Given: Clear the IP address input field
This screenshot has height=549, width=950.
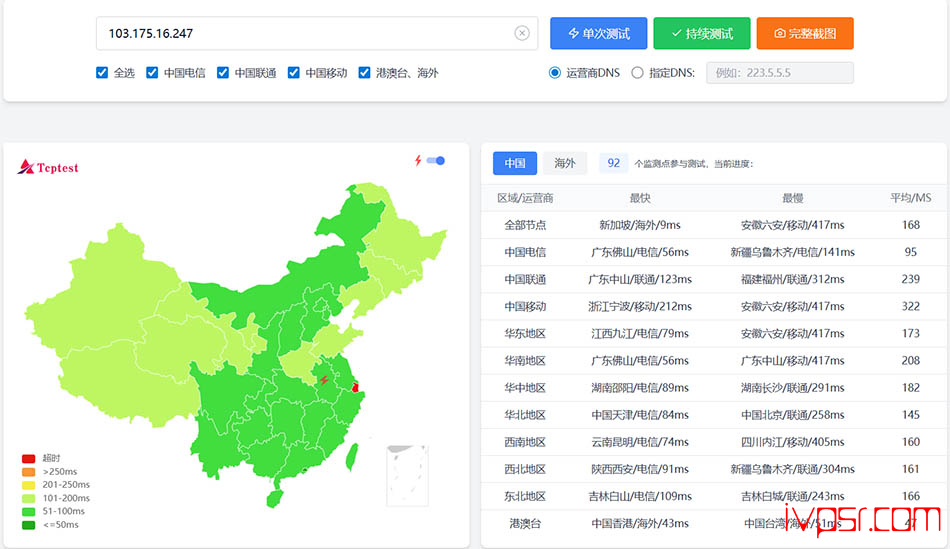Looking at the screenshot, I should (x=522, y=33).
